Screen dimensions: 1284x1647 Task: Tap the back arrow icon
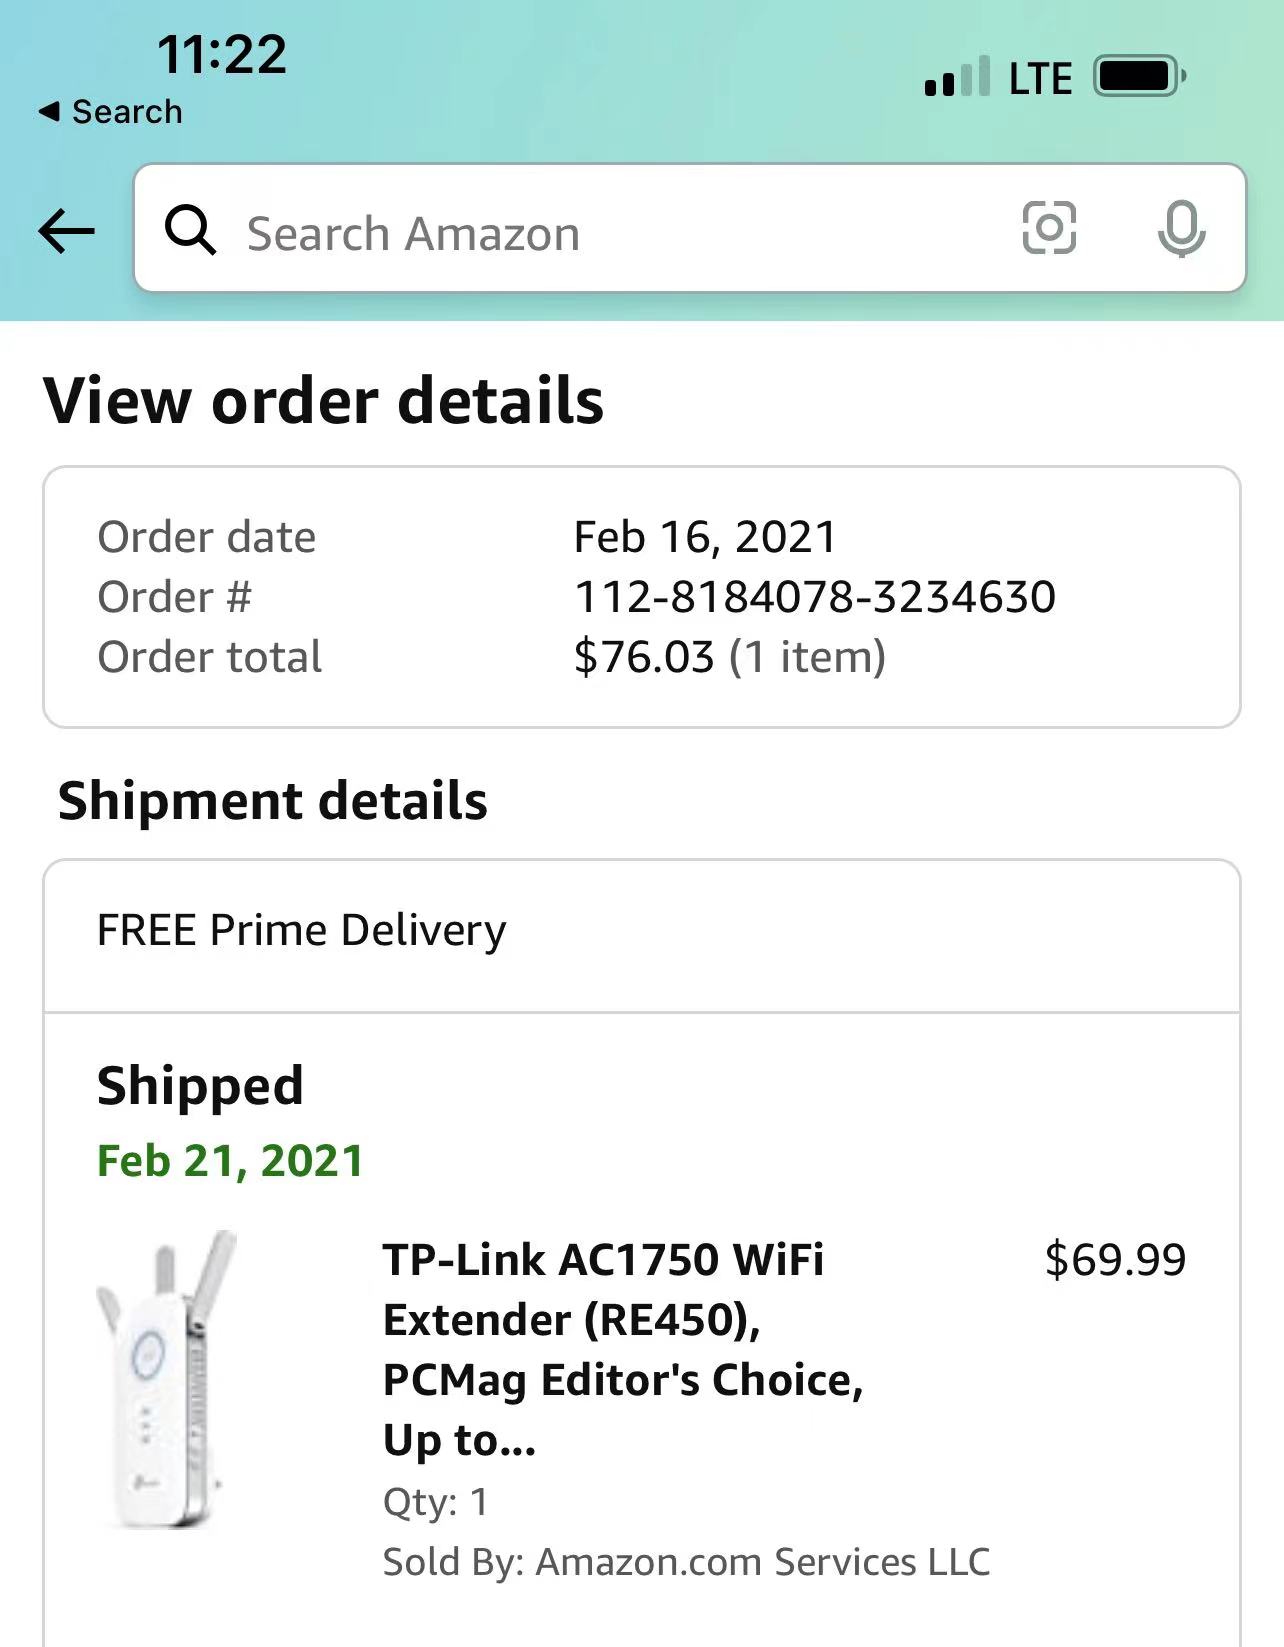(66, 231)
